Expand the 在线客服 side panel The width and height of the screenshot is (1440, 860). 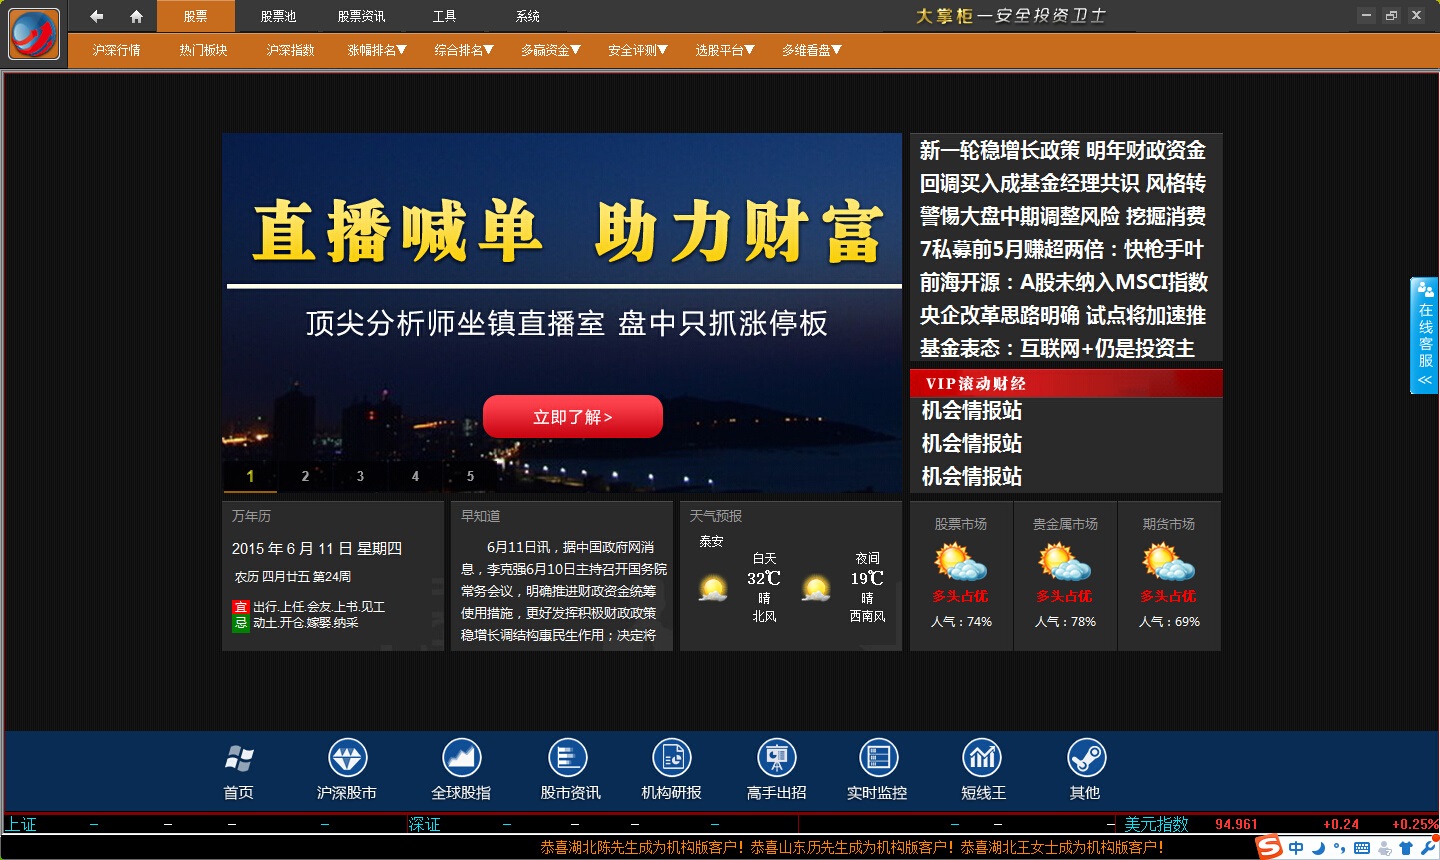click(x=1425, y=335)
